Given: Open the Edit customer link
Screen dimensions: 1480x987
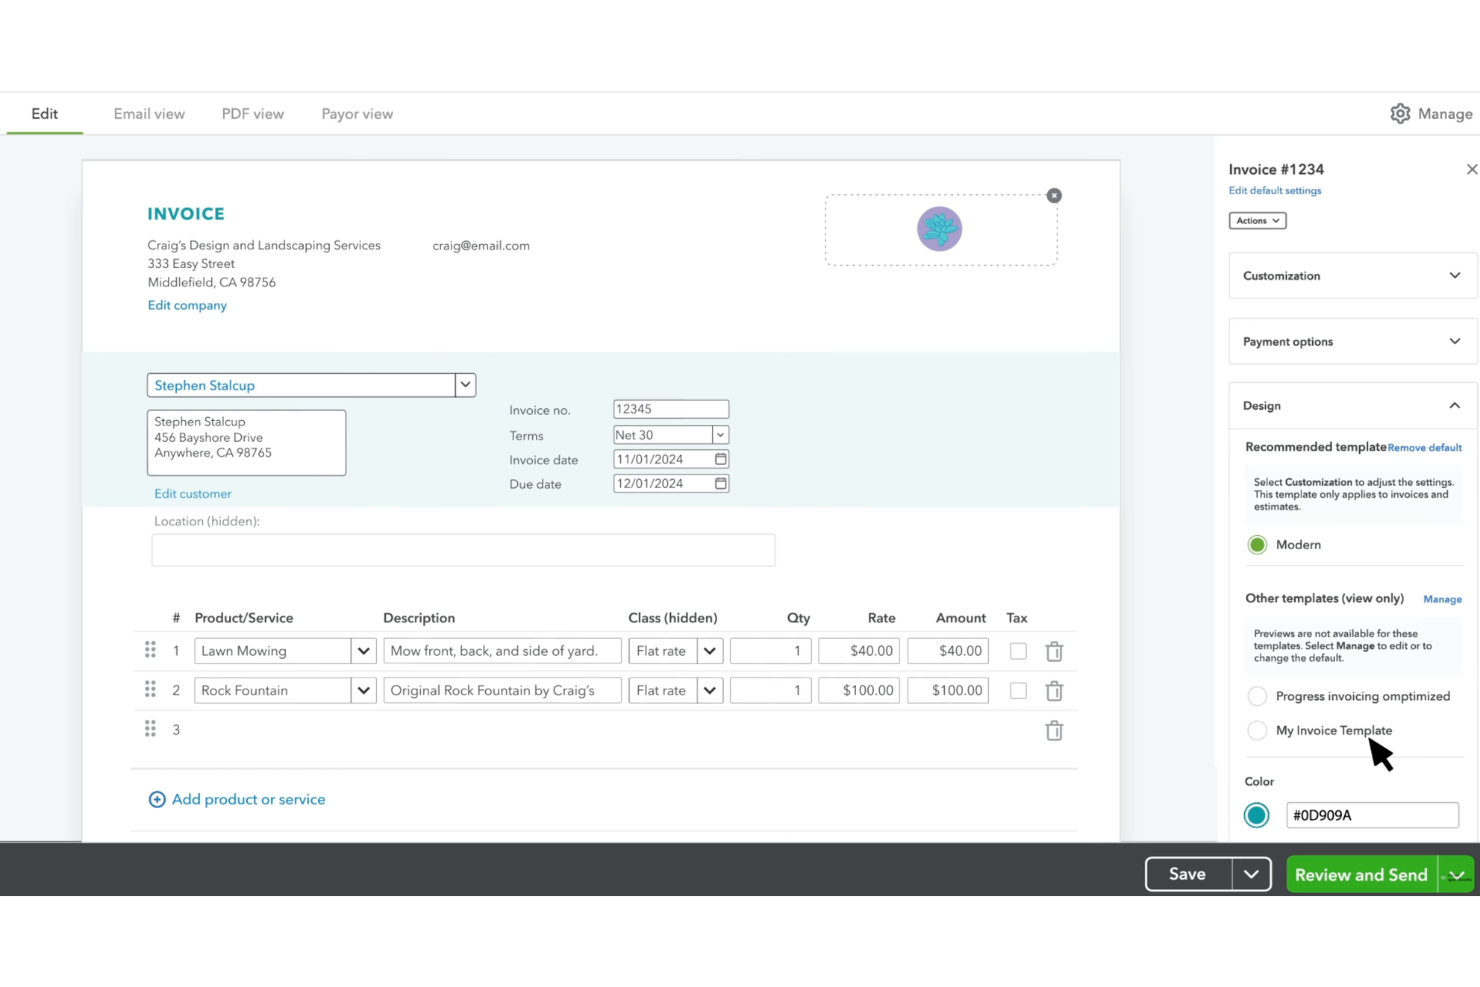Looking at the screenshot, I should point(192,493).
